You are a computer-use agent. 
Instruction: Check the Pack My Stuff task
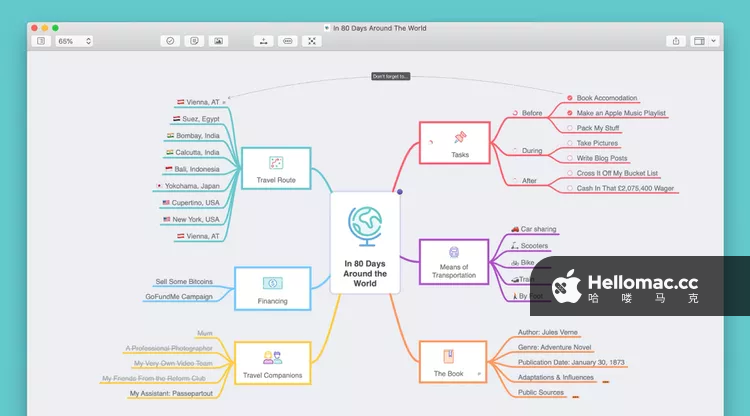tap(569, 128)
